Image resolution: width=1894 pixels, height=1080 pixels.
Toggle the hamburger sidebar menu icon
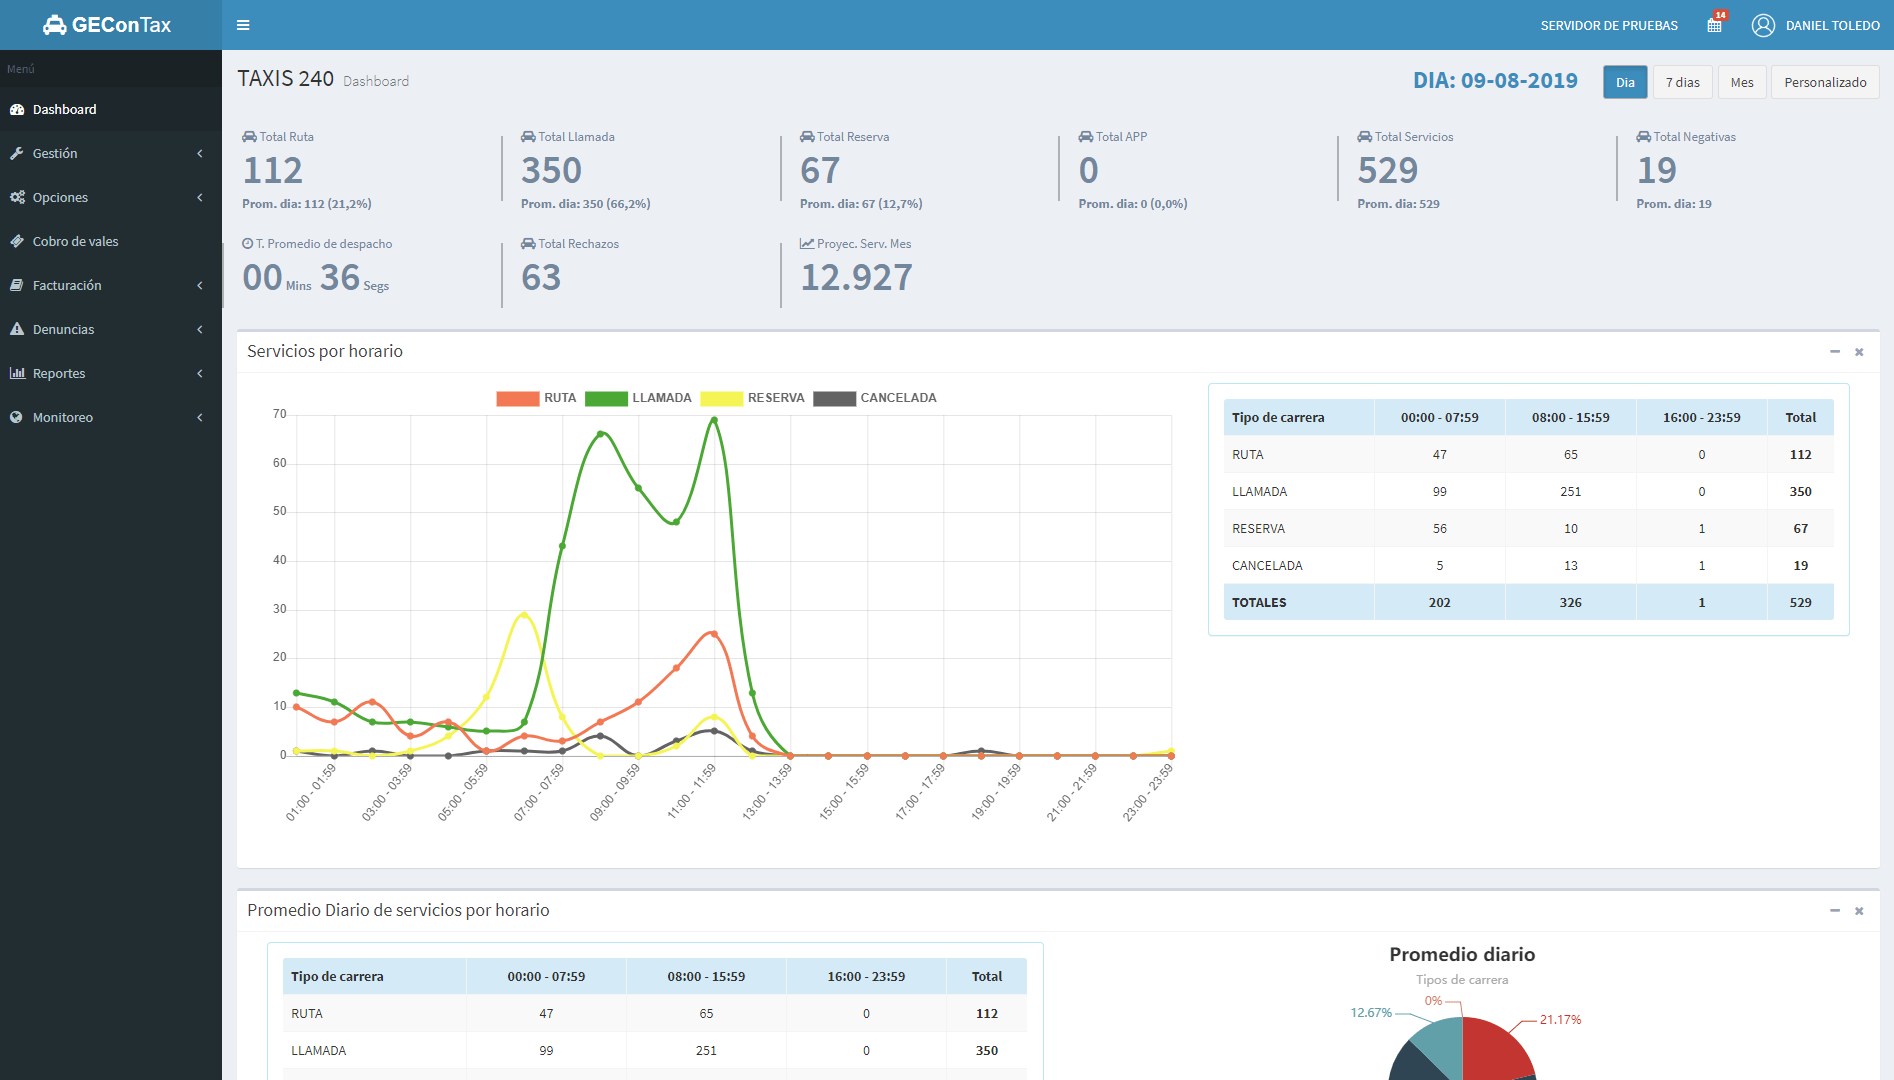tap(243, 25)
